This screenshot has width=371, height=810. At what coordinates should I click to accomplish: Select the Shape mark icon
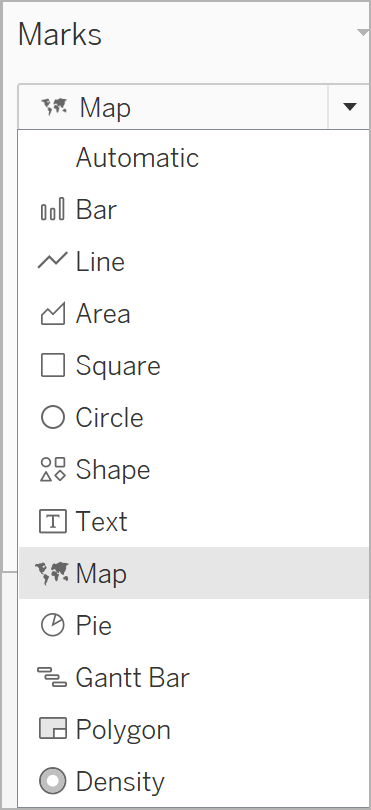tap(53, 469)
